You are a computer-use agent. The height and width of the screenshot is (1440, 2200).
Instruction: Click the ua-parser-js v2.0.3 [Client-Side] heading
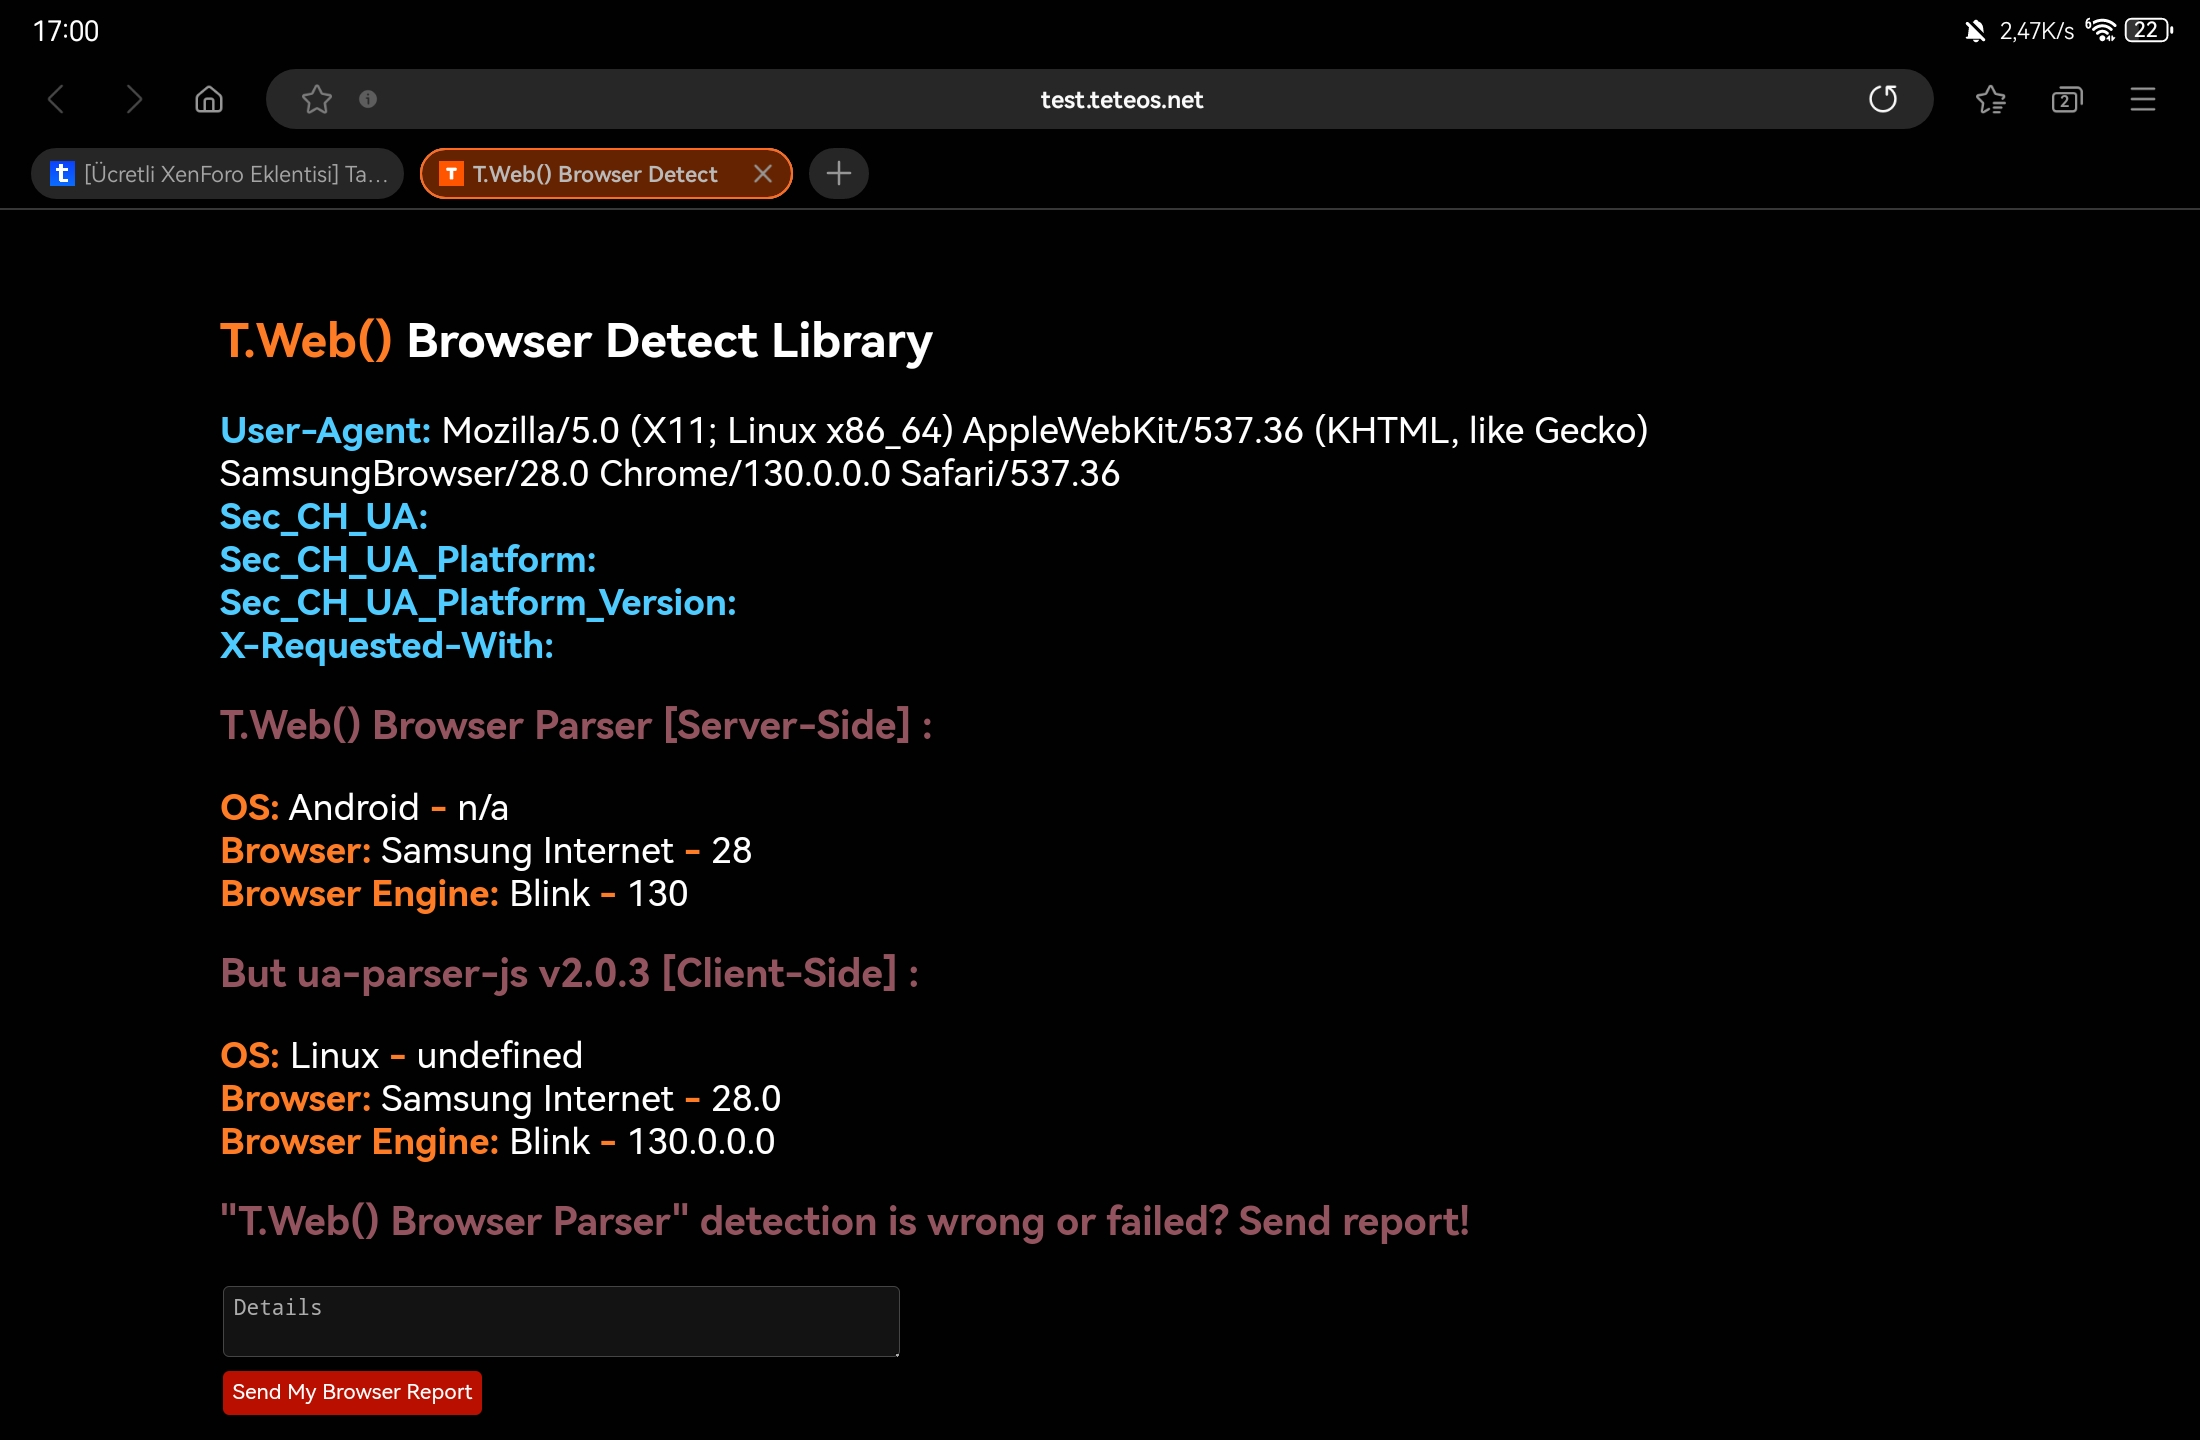[570, 973]
